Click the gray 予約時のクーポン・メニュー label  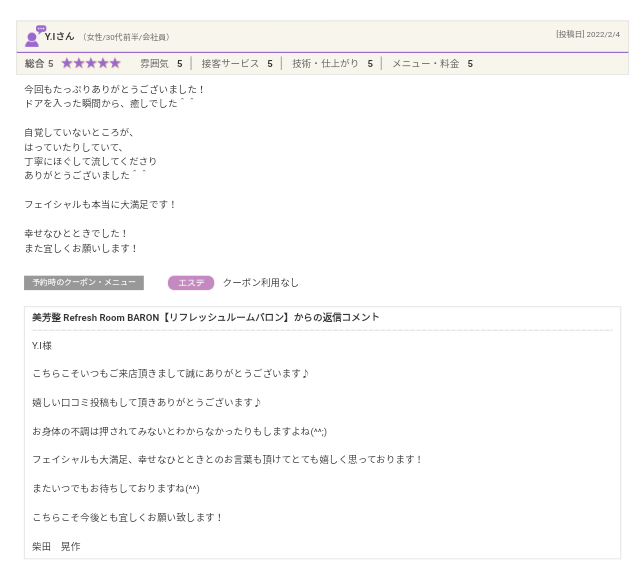point(84,283)
